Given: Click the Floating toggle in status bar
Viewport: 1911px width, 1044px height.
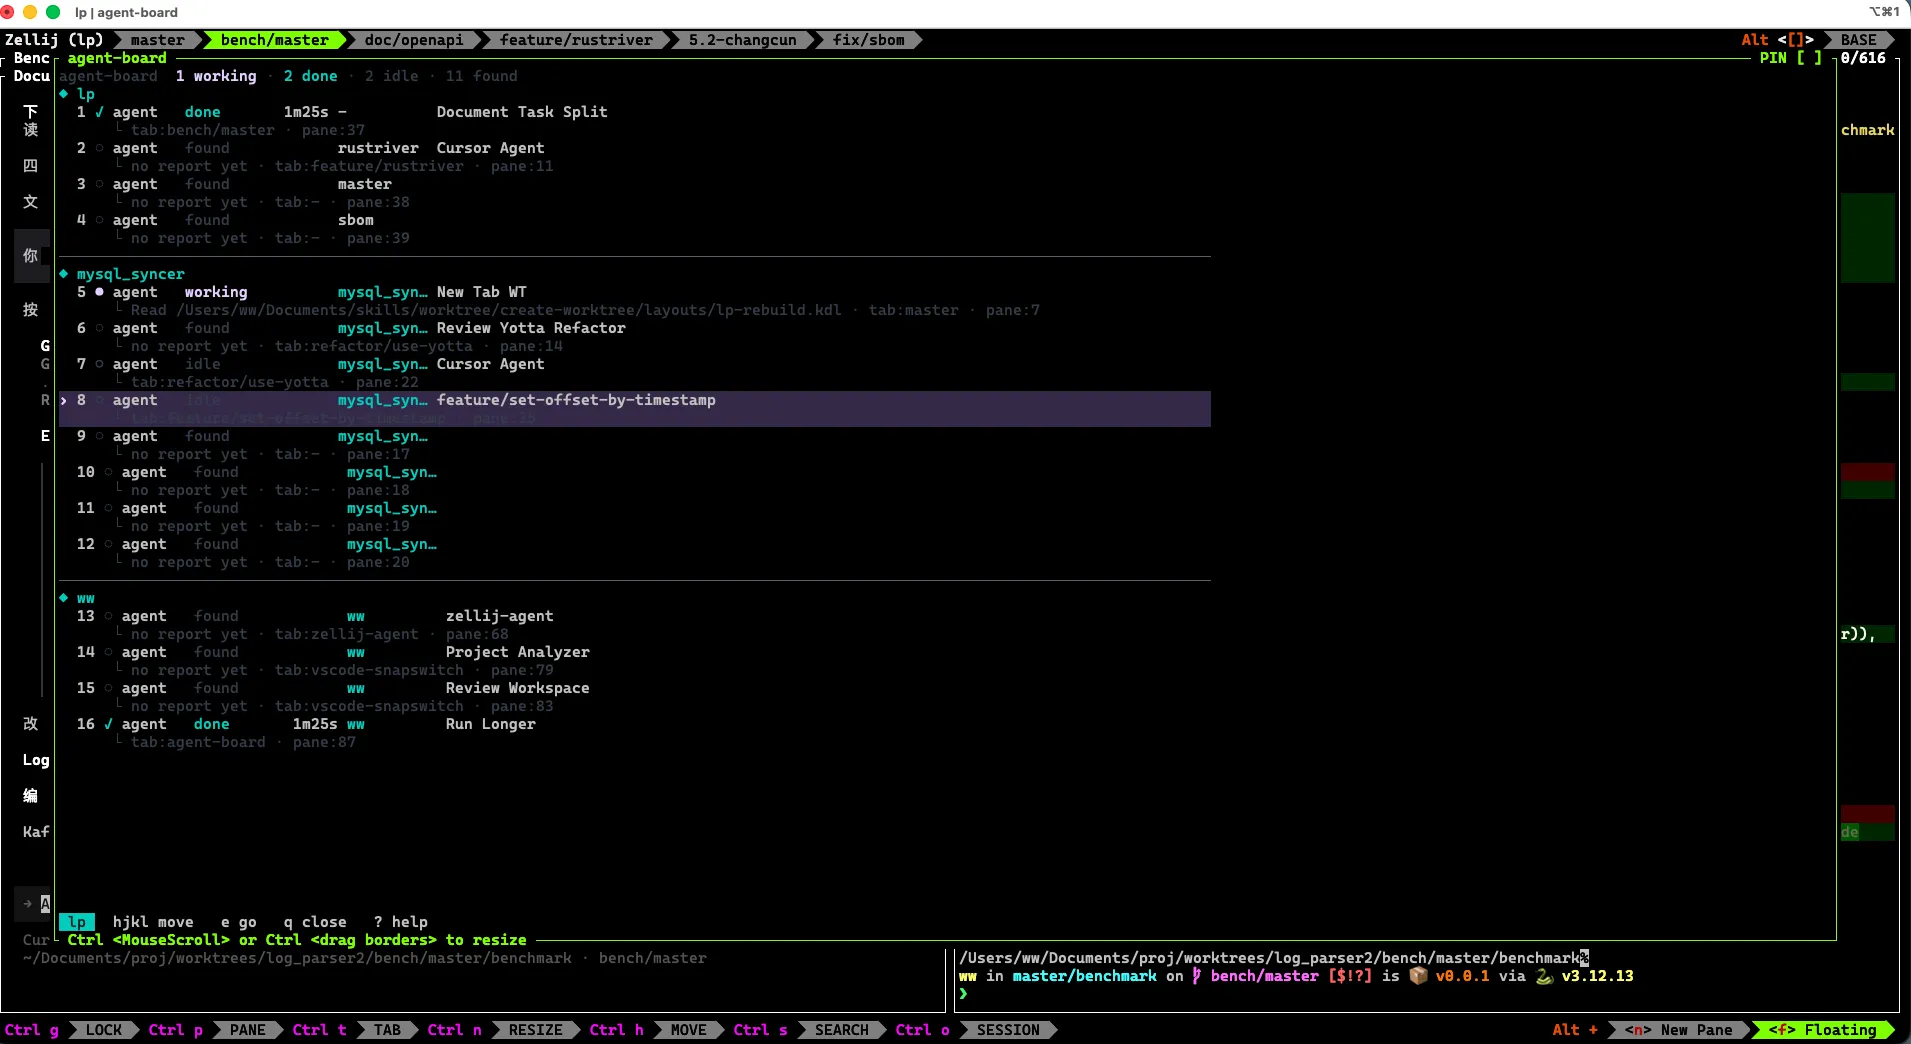Looking at the screenshot, I should pyautogui.click(x=1822, y=1030).
